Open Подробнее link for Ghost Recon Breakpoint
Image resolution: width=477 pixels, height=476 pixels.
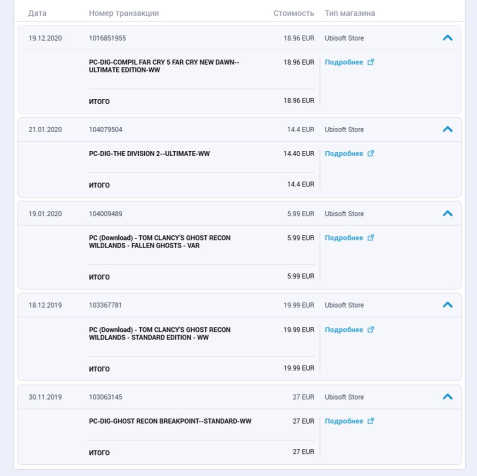[344, 421]
